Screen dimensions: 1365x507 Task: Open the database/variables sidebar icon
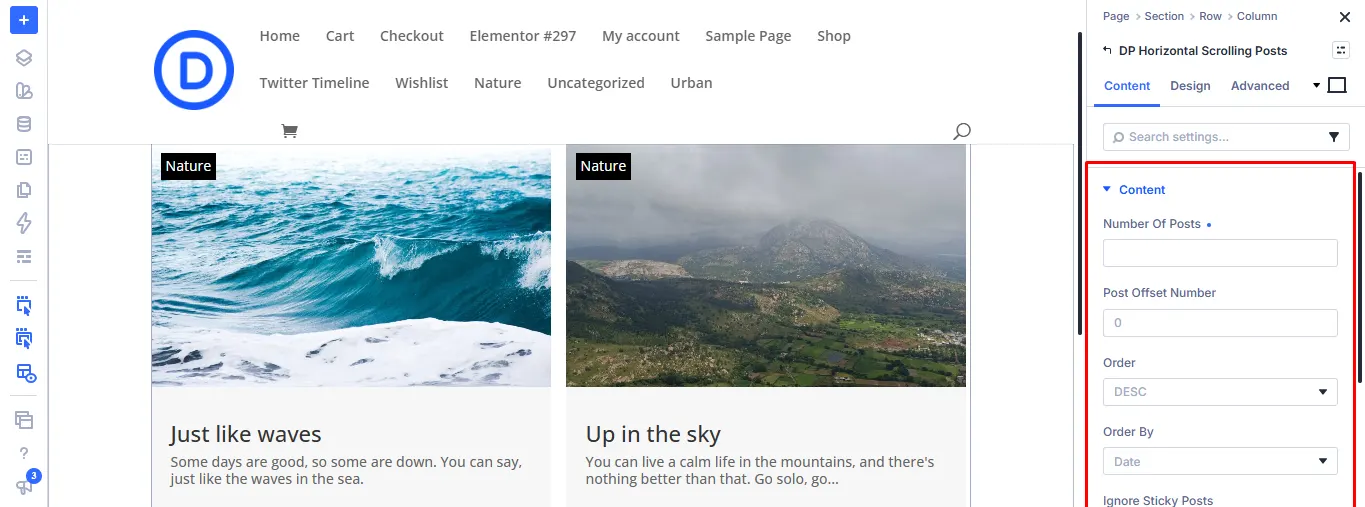[24, 124]
